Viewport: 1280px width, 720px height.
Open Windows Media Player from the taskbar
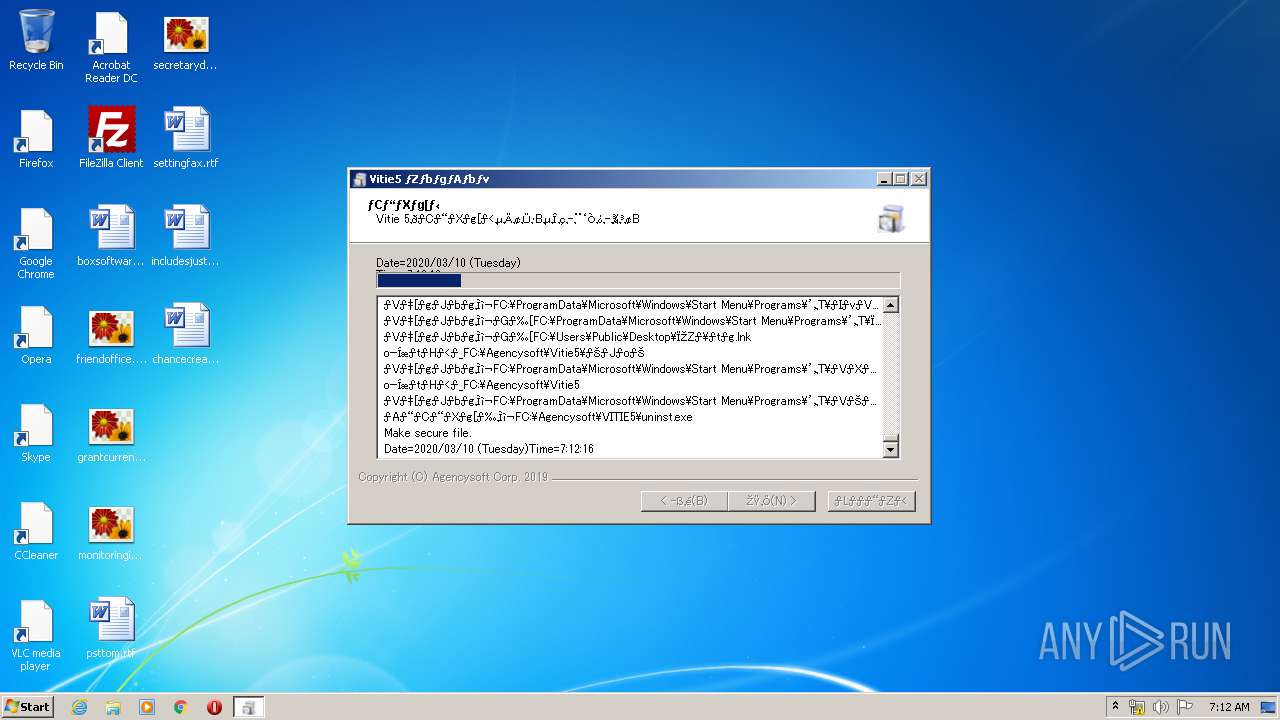tap(147, 707)
